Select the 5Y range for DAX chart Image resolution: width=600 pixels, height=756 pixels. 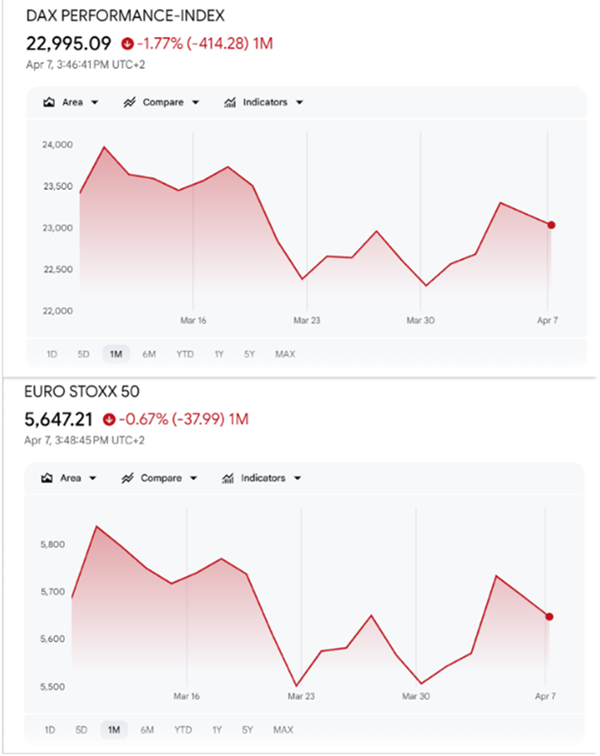coord(248,353)
